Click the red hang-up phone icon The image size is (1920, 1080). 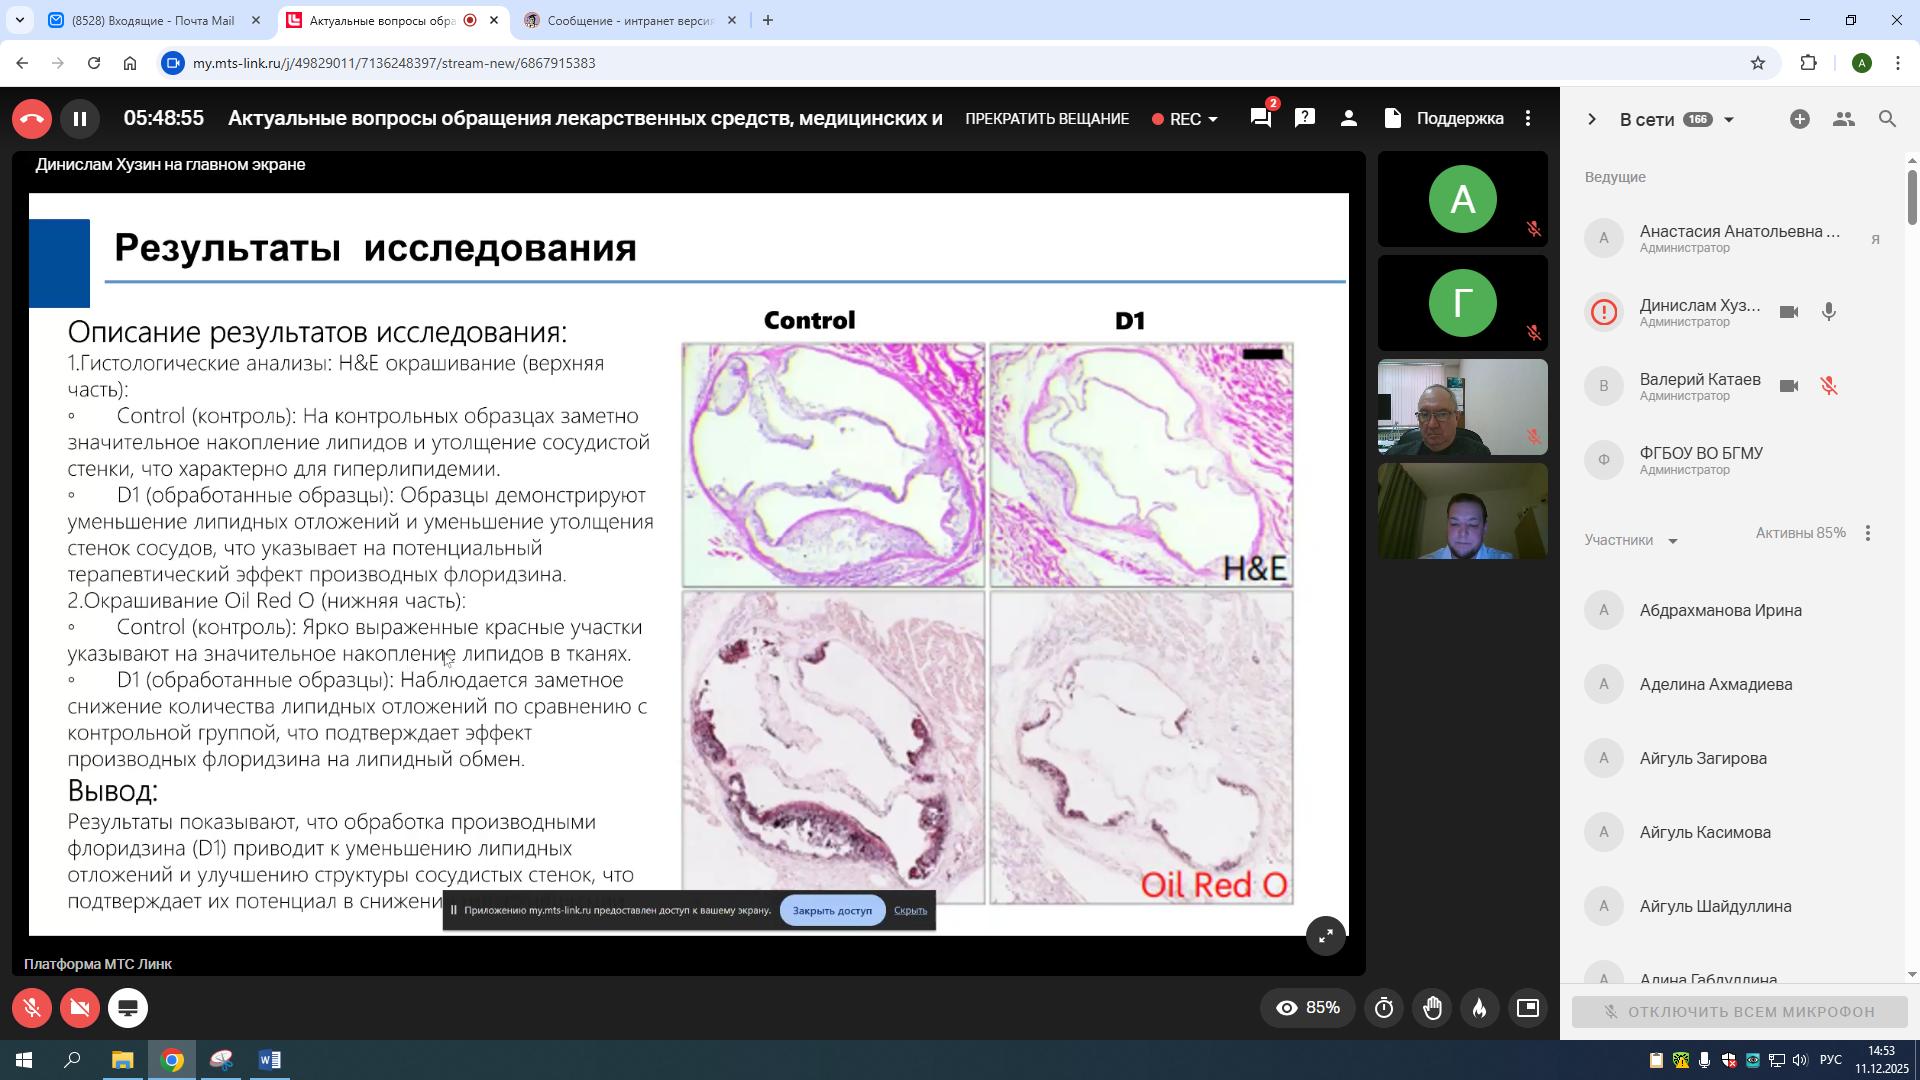pos(32,119)
